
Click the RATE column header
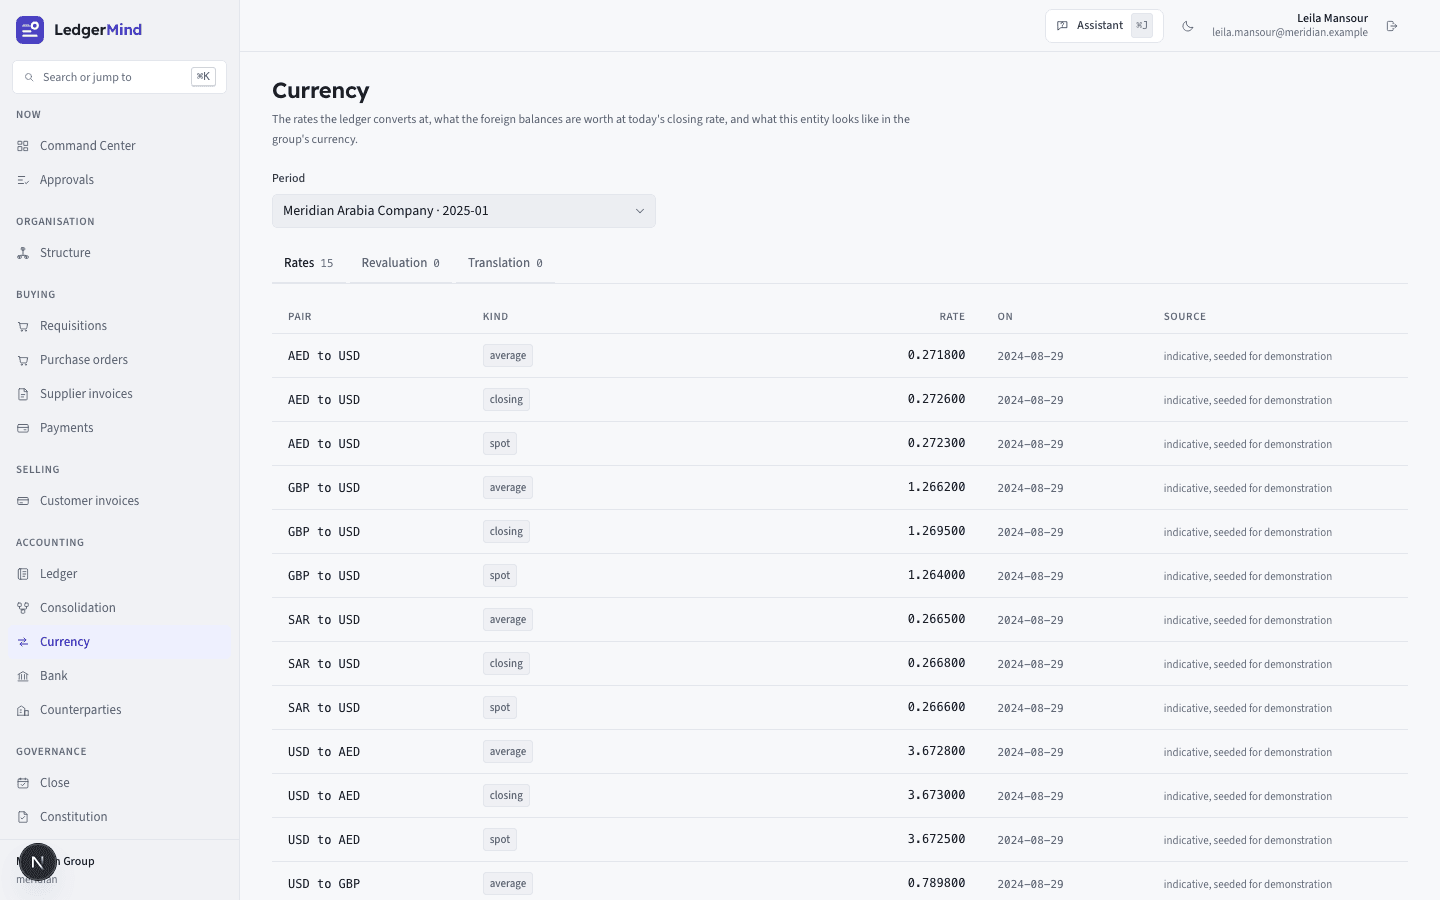coord(952,317)
